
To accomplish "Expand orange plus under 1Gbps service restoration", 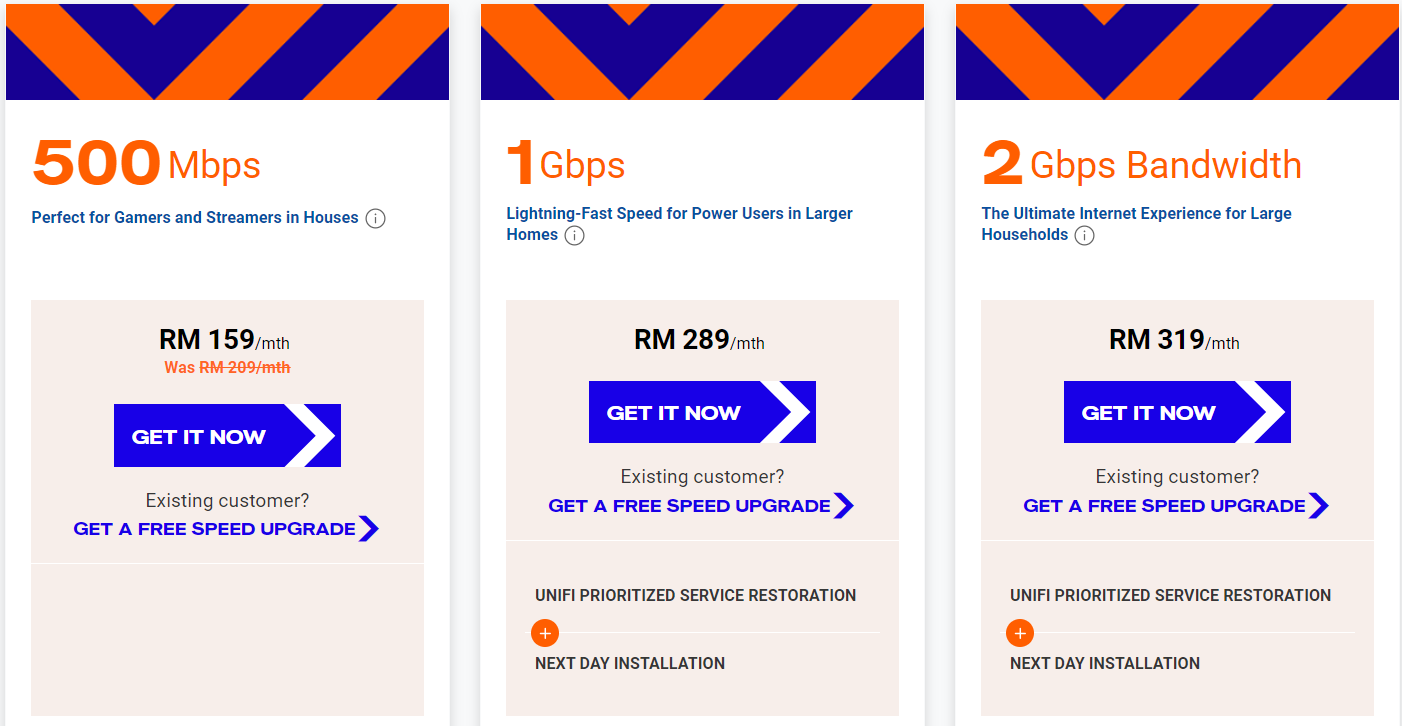I will click(545, 633).
